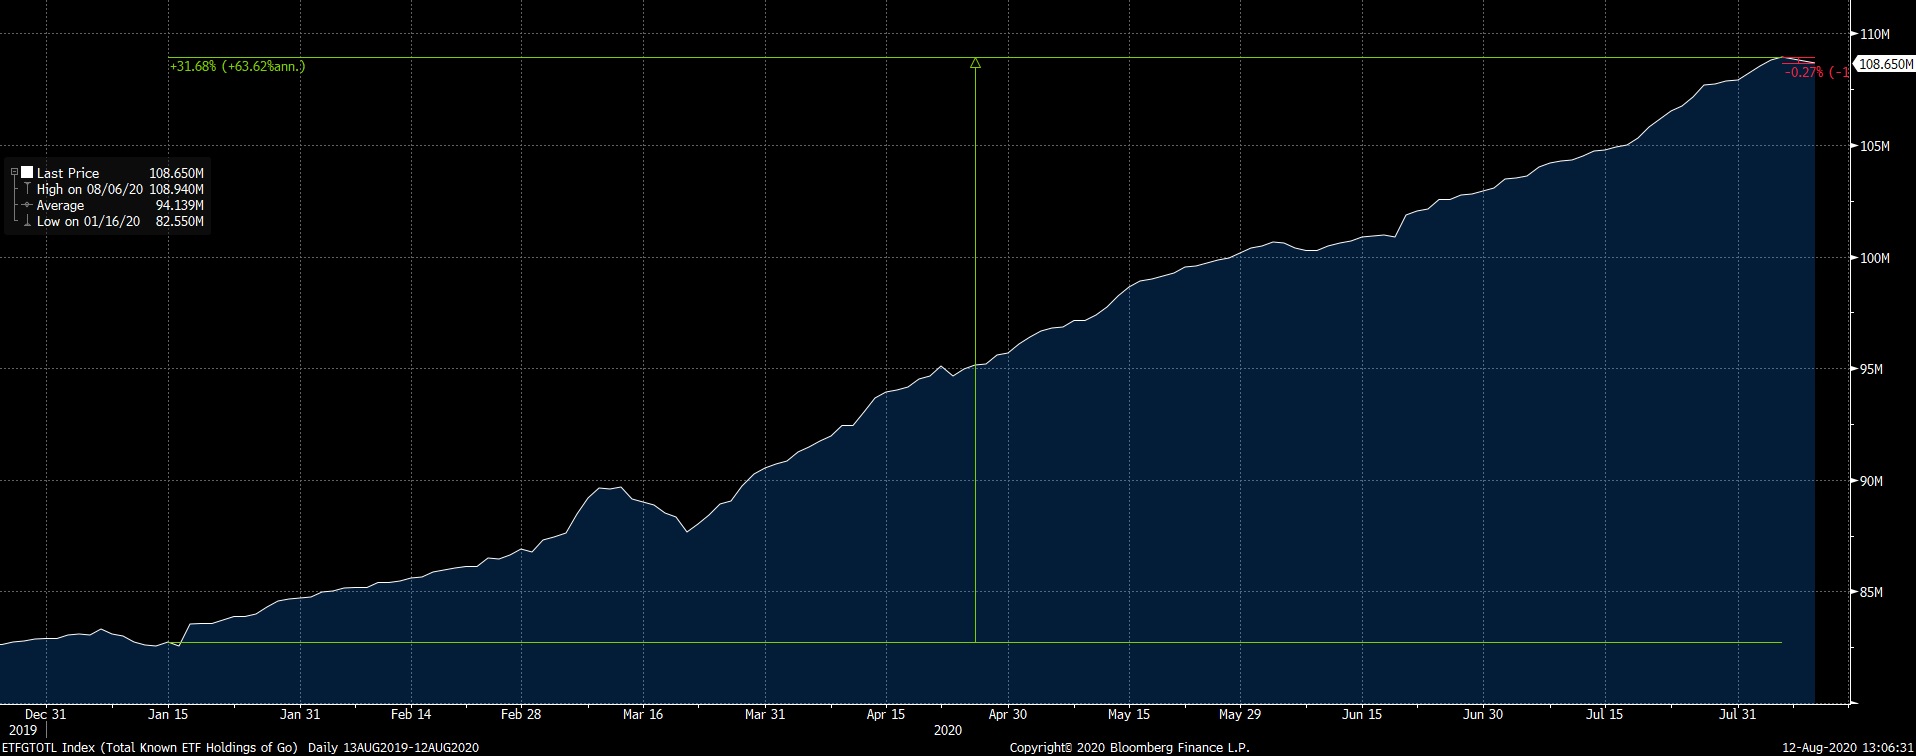The height and width of the screenshot is (756, 1916).
Task: Click the Jun 15 date on time axis
Action: (x=1361, y=714)
